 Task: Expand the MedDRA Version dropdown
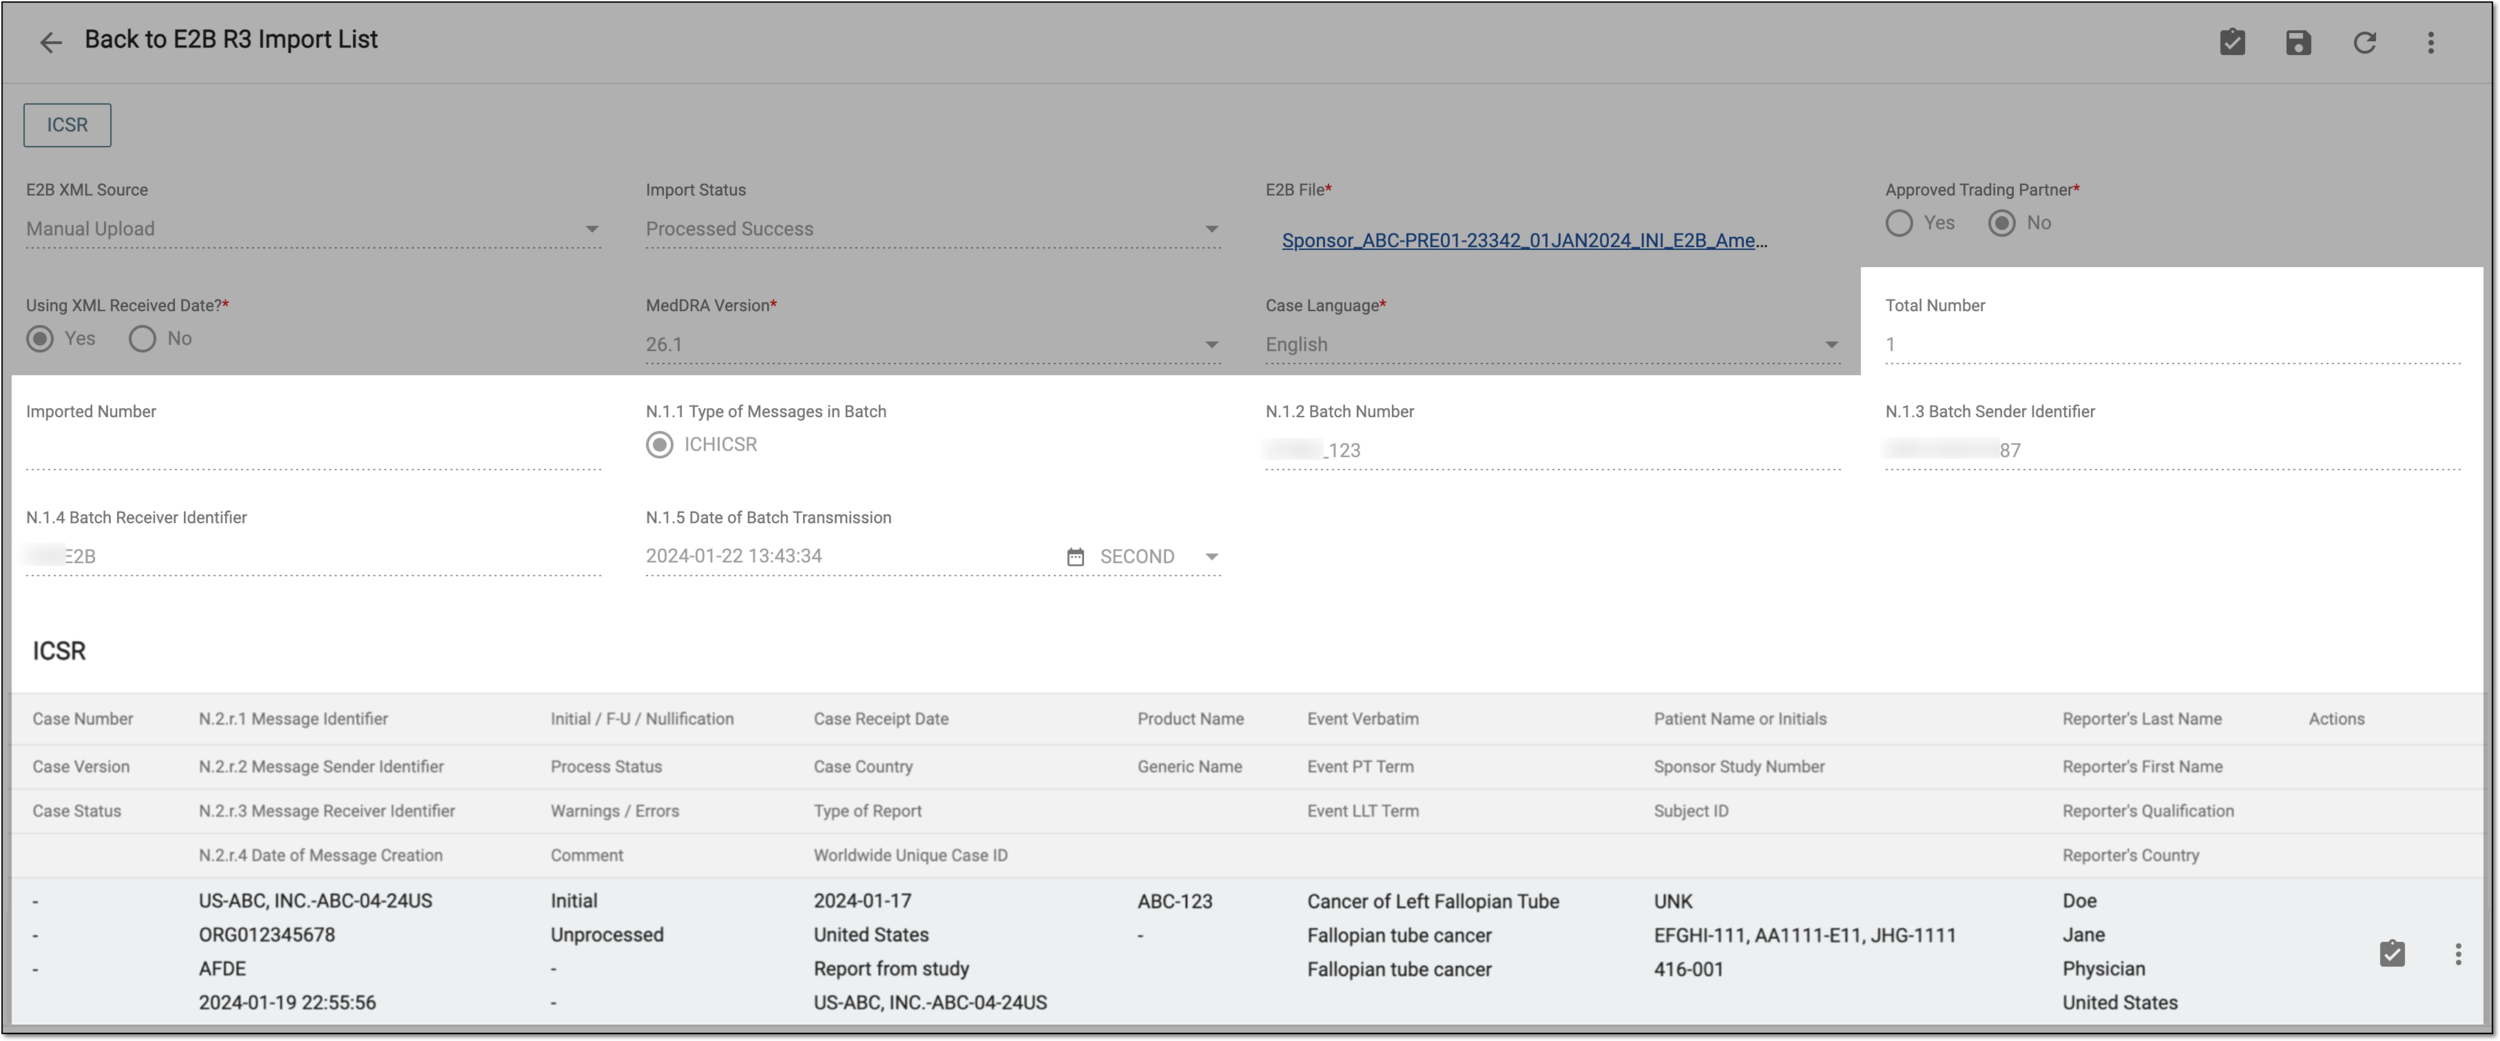click(x=932, y=344)
